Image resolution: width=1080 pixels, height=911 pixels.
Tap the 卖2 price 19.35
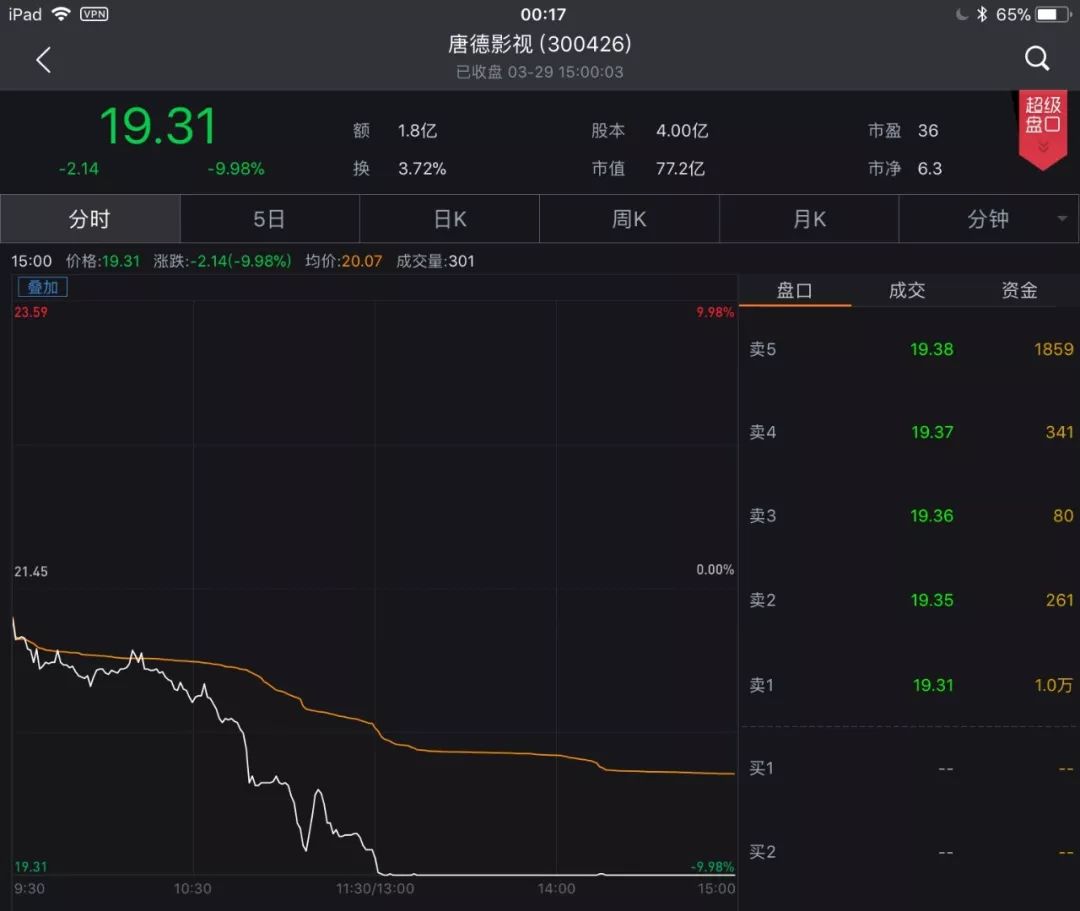[x=932, y=600]
